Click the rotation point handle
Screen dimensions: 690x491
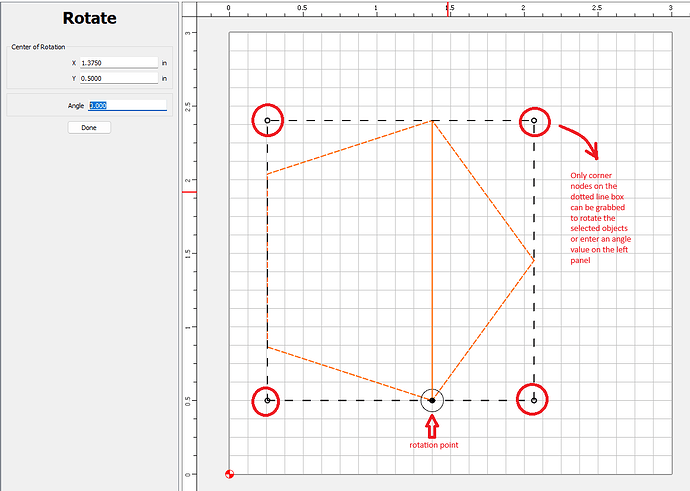pyautogui.click(x=431, y=400)
